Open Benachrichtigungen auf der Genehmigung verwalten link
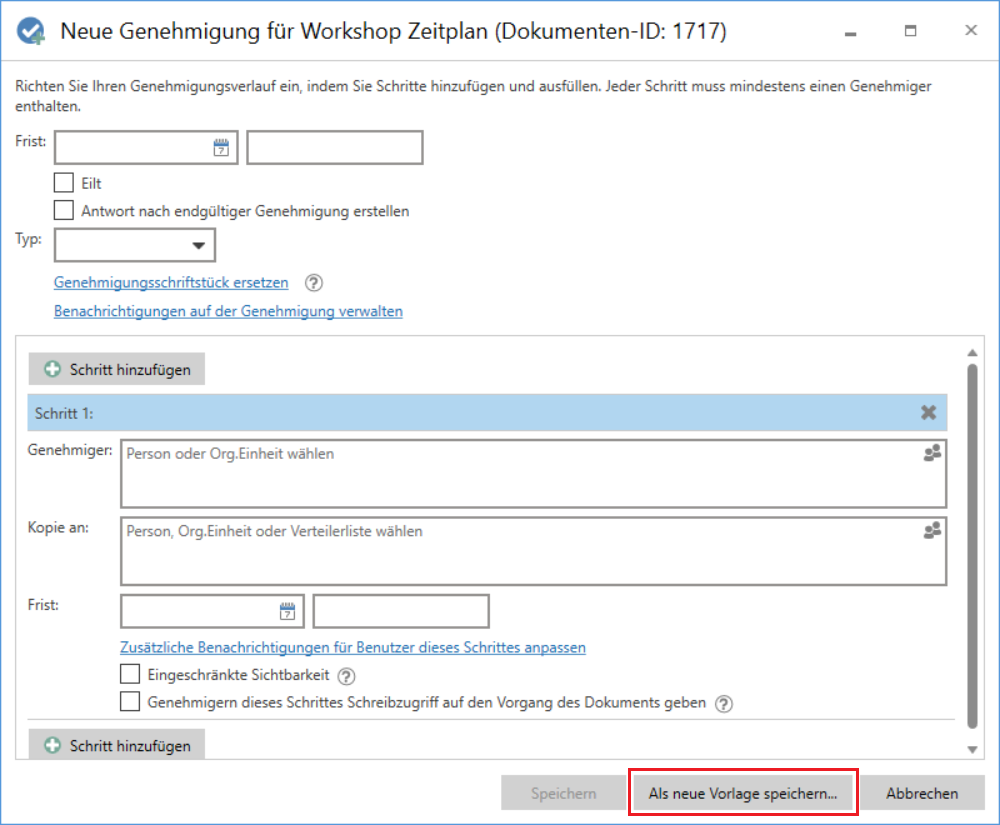This screenshot has width=1000, height=825. point(228,311)
